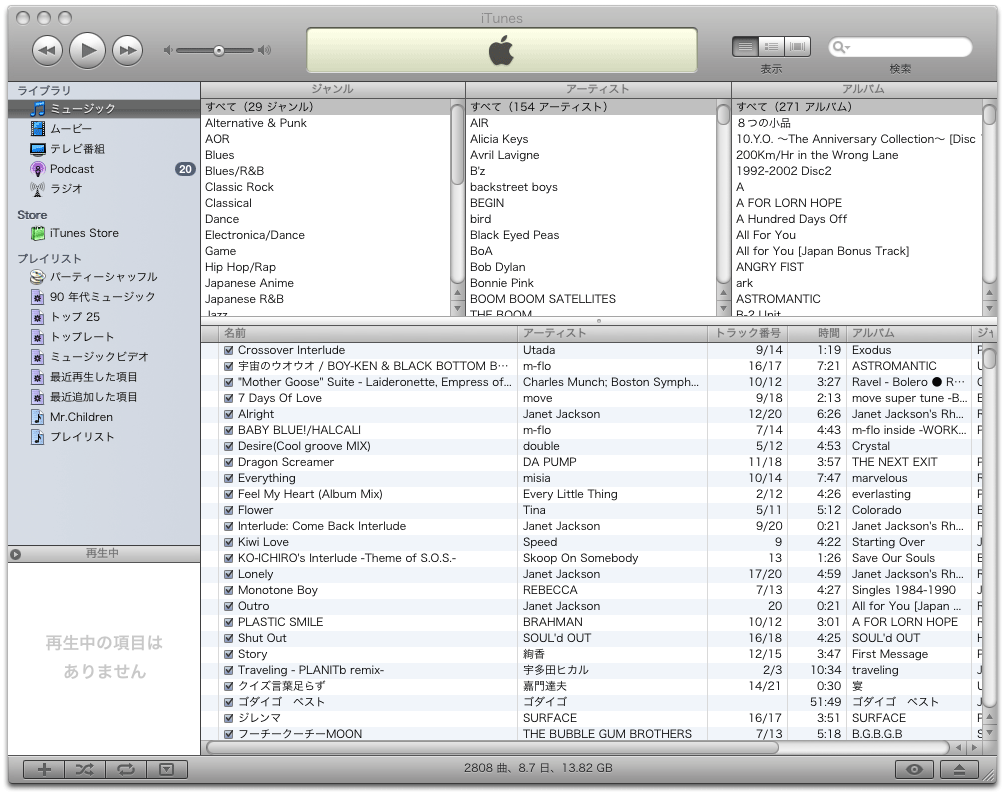Select the トップレート smart playlist
The height and width of the screenshot is (796, 1007).
coord(104,337)
